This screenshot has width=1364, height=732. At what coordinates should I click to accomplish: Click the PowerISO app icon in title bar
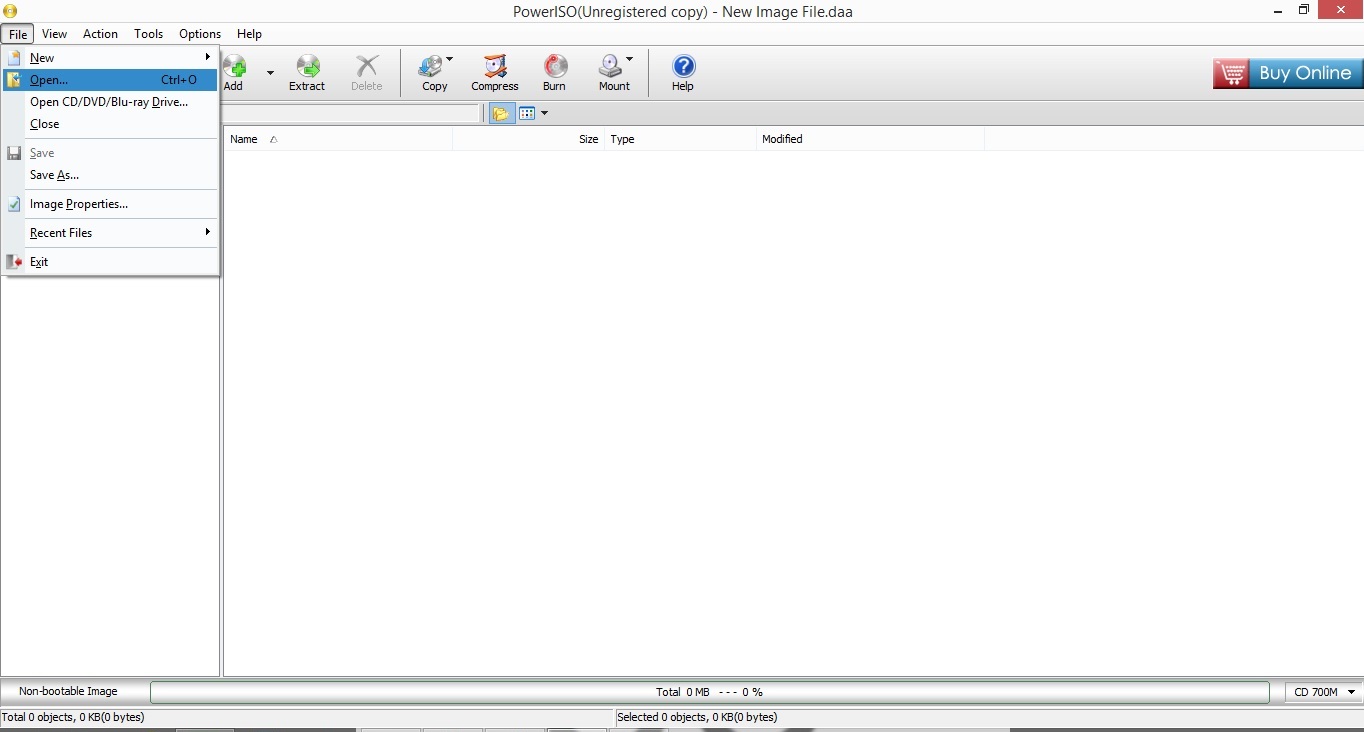click(10, 11)
